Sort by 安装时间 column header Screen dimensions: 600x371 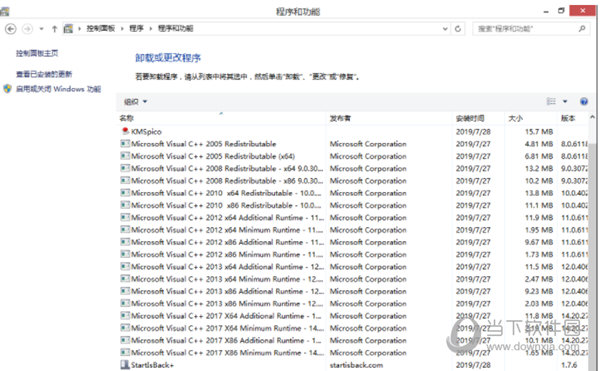coord(470,118)
